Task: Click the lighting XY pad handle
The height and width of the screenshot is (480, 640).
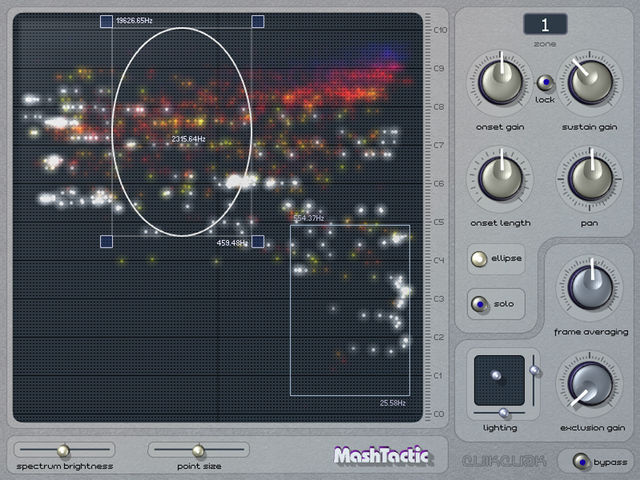Action: (496, 375)
